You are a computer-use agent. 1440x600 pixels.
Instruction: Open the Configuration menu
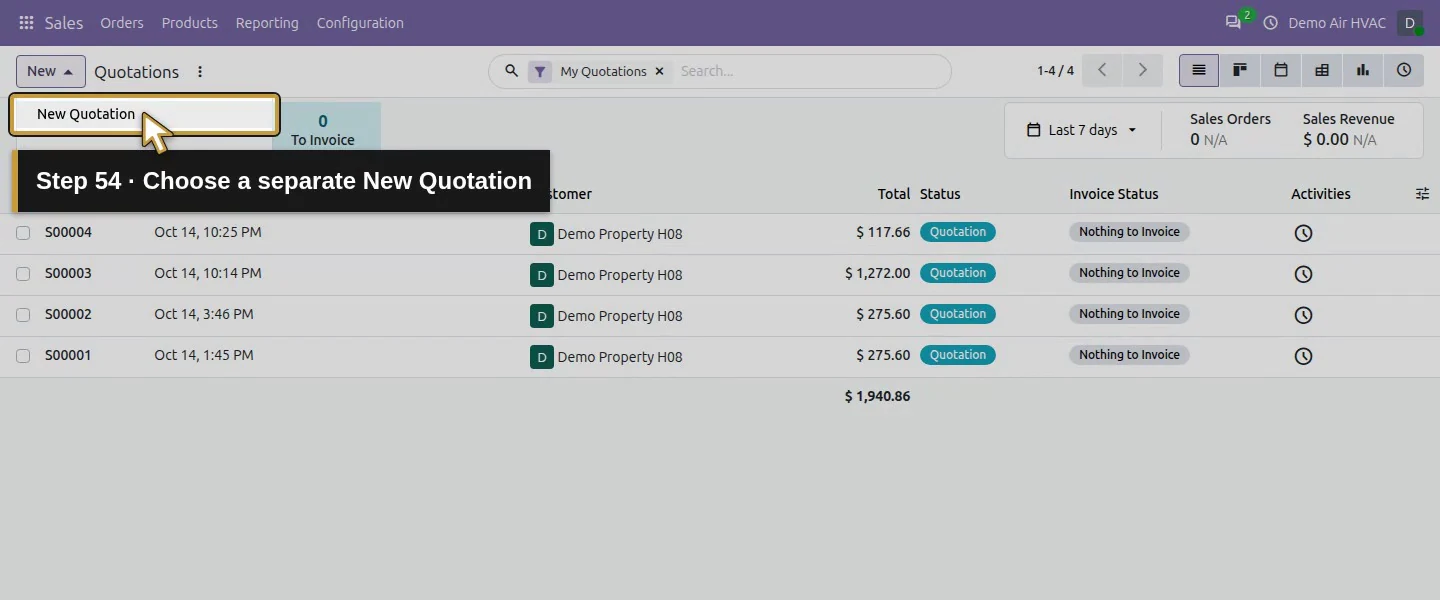[360, 23]
